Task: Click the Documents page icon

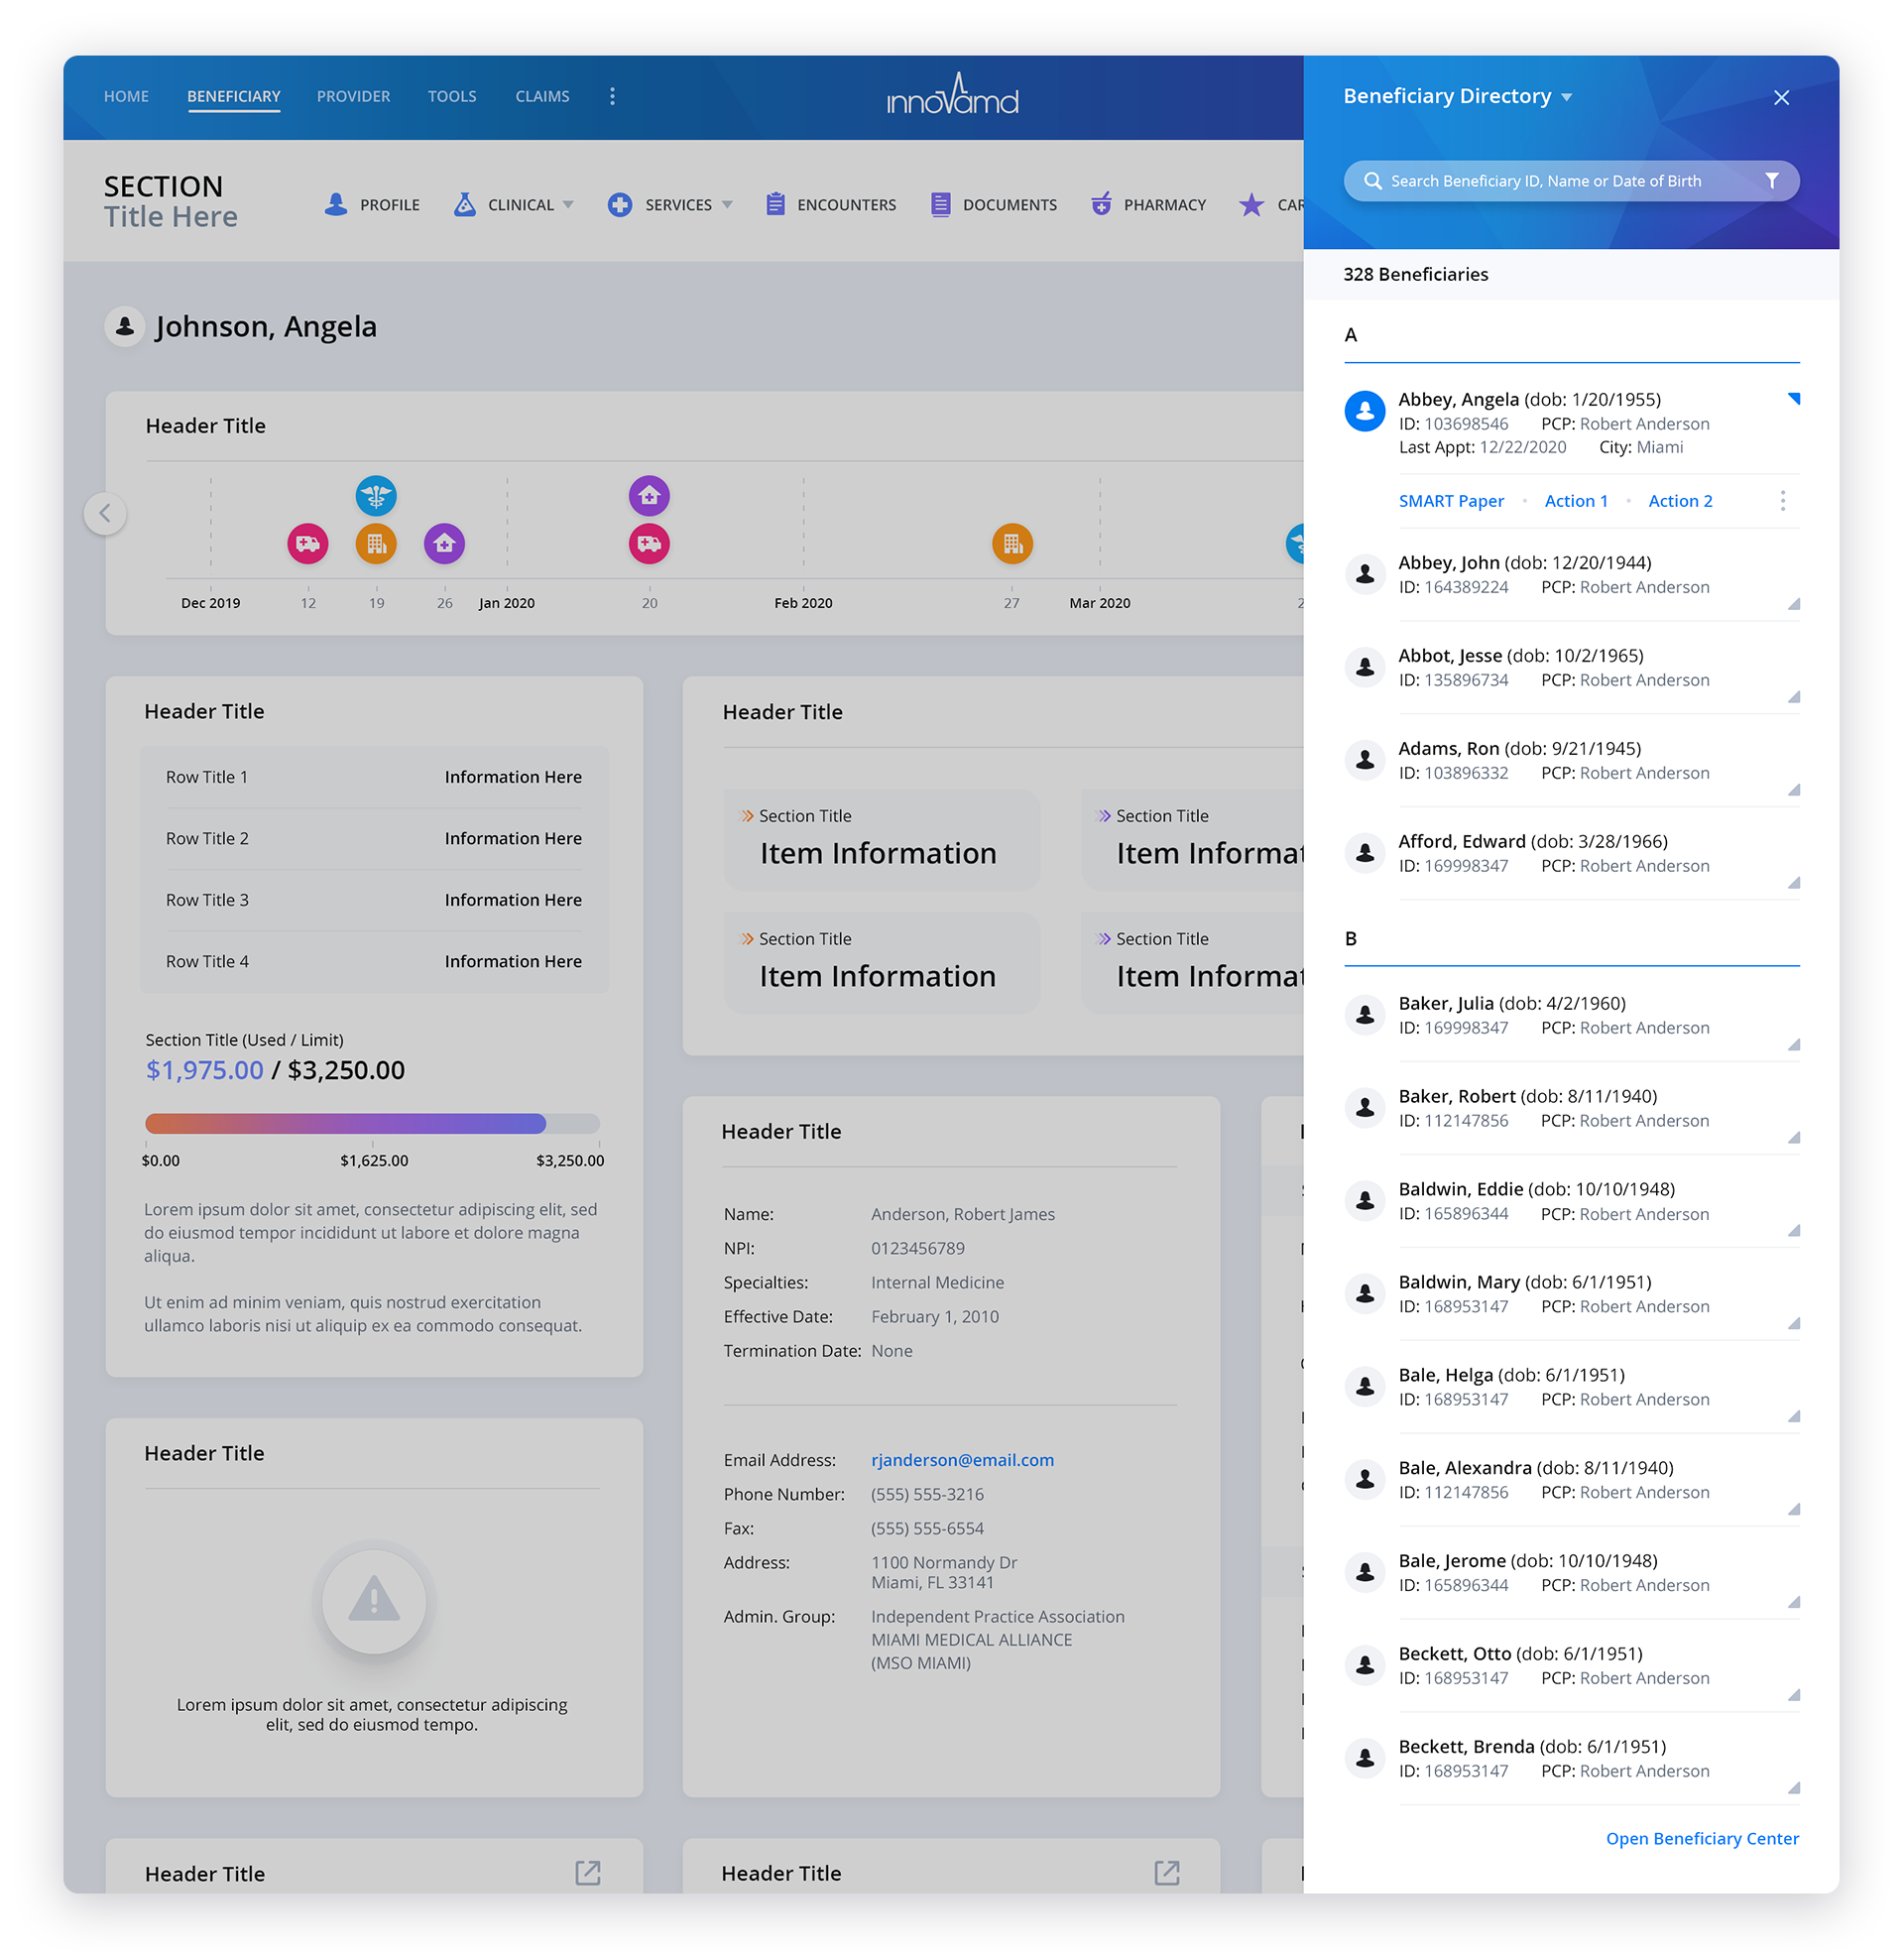Action: (x=940, y=204)
